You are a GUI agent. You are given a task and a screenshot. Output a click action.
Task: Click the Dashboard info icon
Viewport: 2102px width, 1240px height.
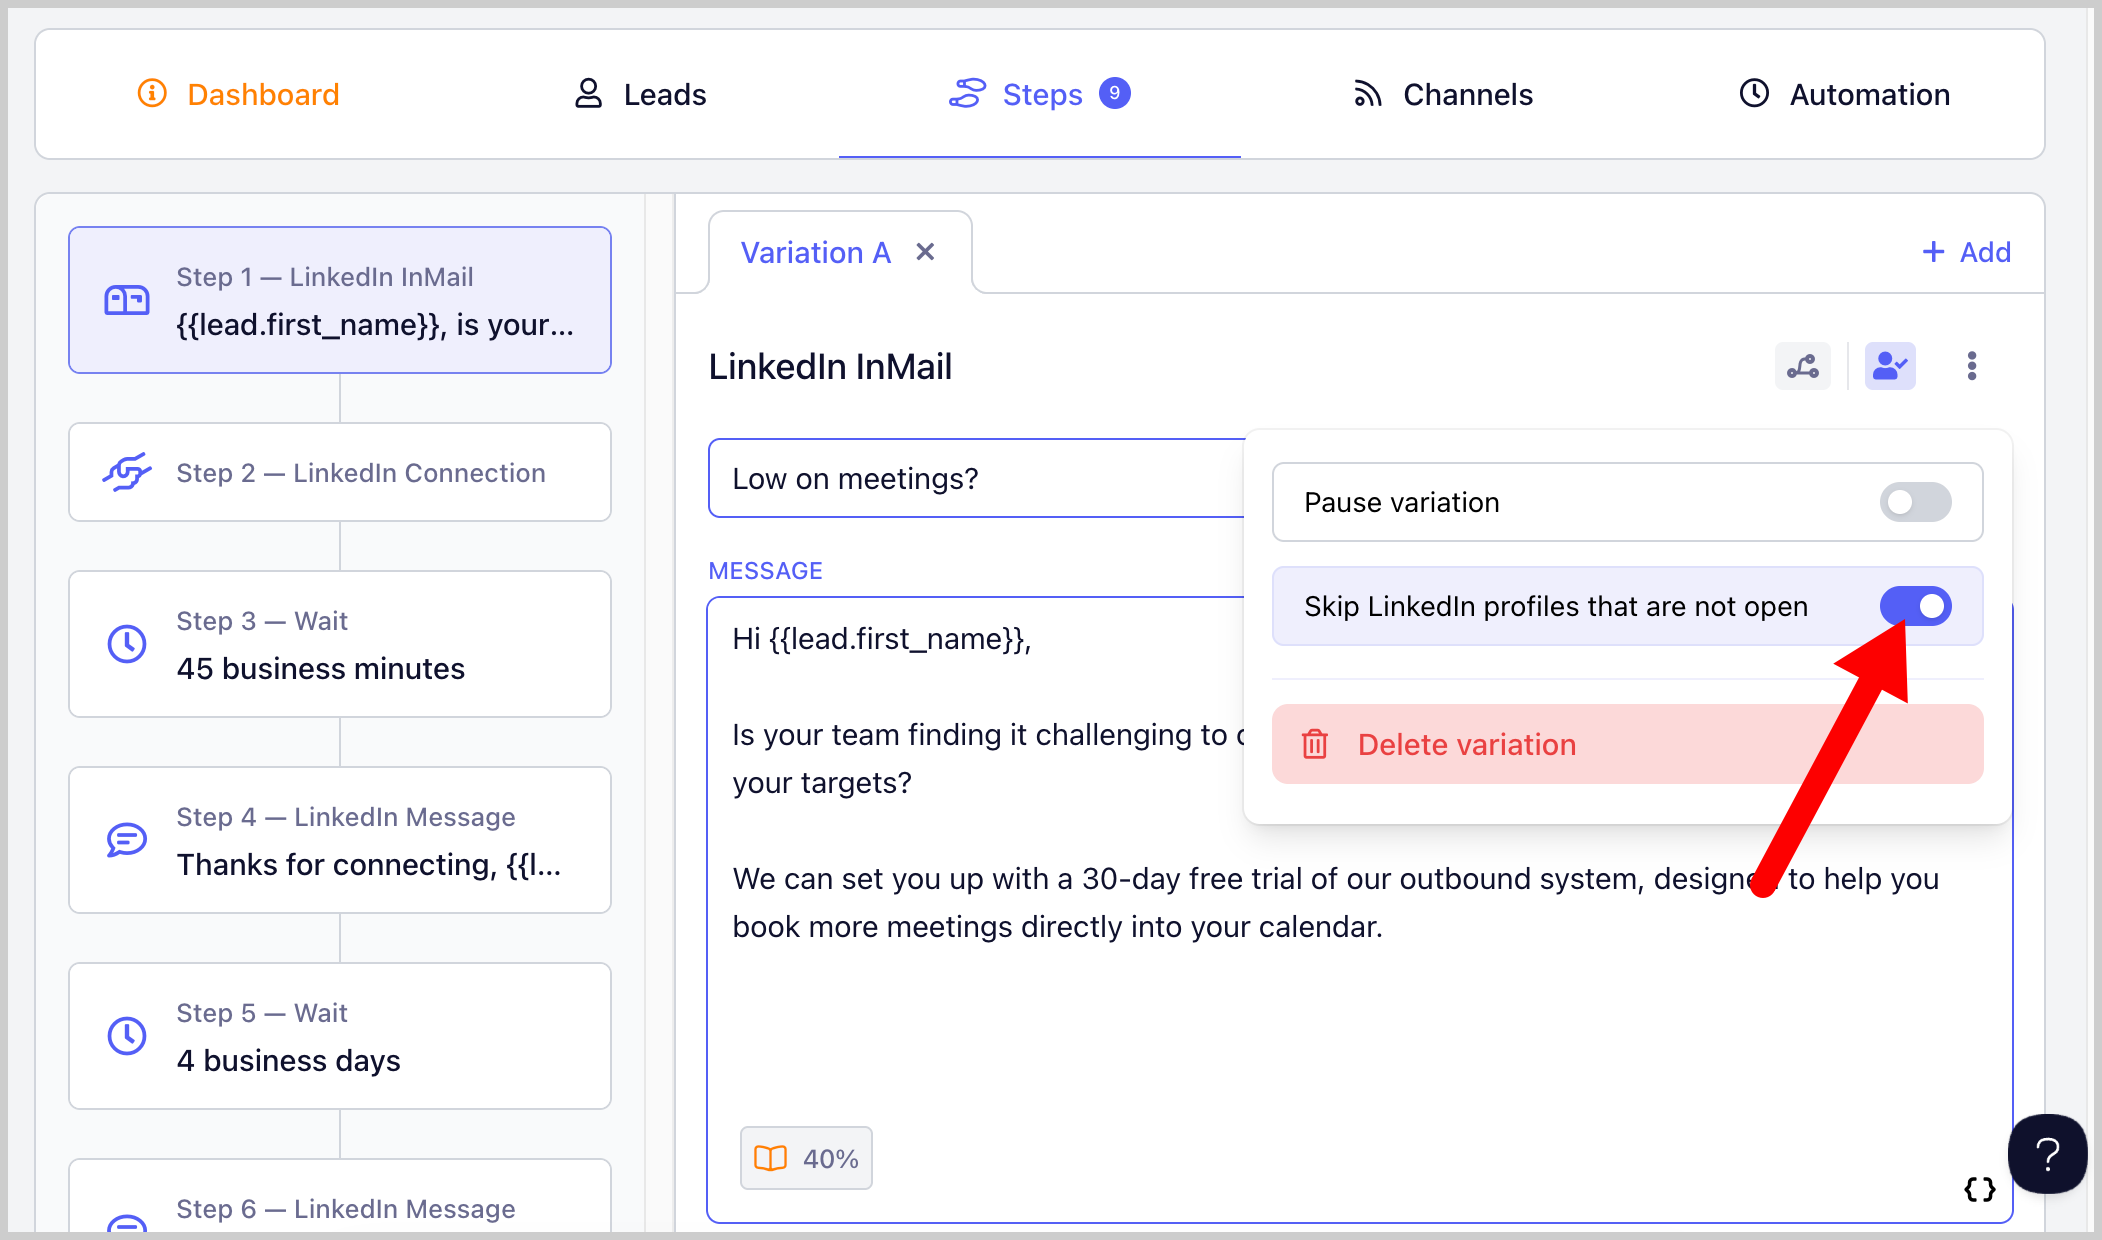(152, 93)
